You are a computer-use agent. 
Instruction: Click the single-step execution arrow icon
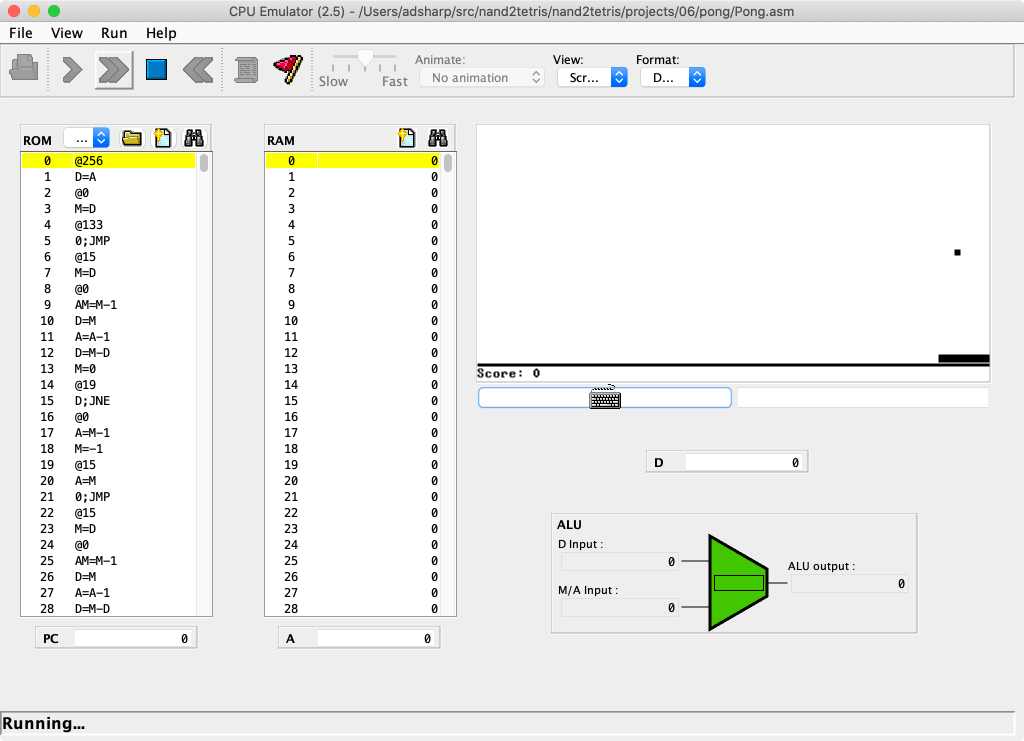[x=70, y=69]
